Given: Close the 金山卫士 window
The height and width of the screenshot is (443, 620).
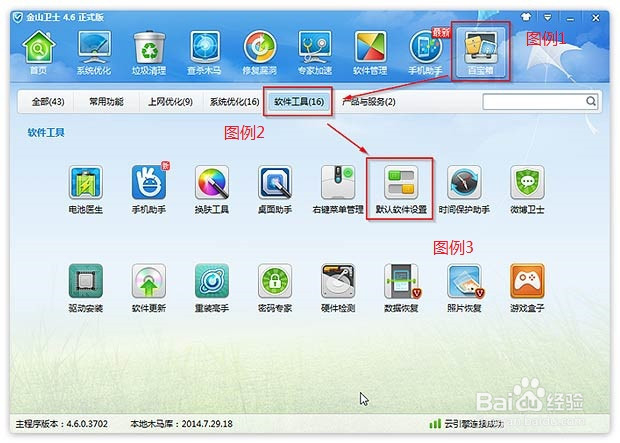Looking at the screenshot, I should (595, 18).
